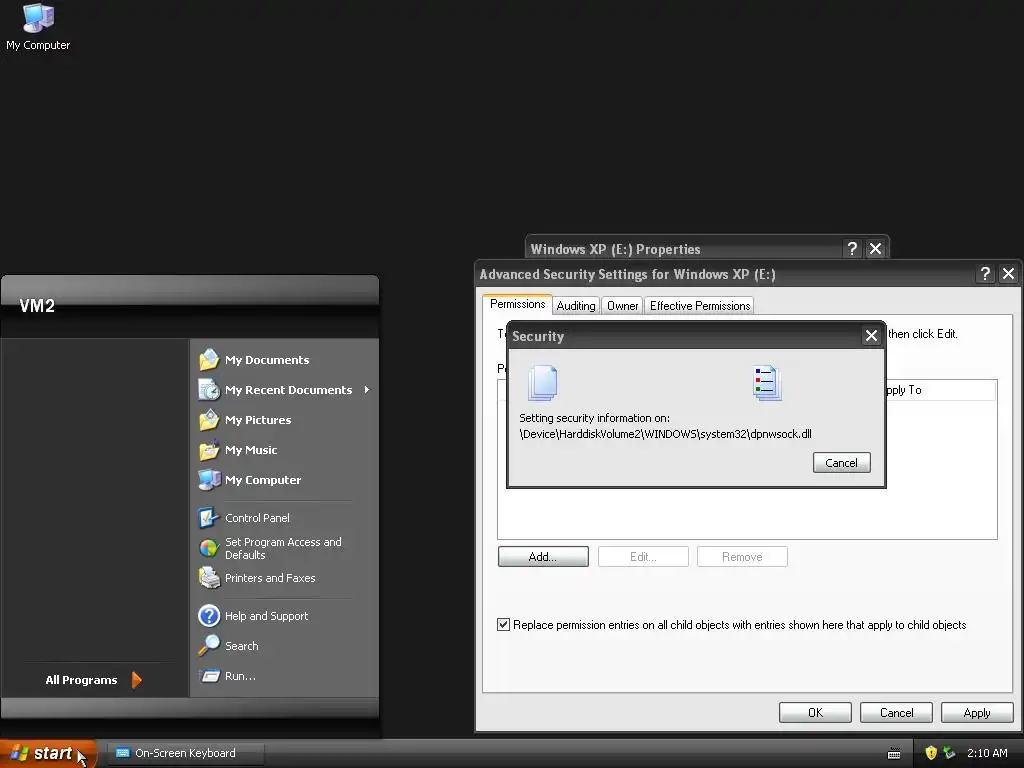Click the network connection tray icon

pos(949,753)
